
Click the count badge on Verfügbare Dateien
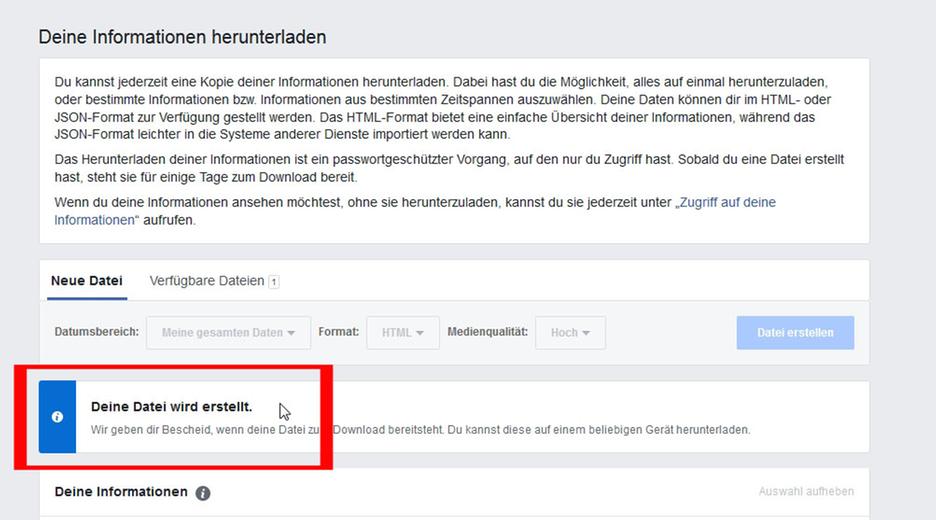tap(273, 281)
